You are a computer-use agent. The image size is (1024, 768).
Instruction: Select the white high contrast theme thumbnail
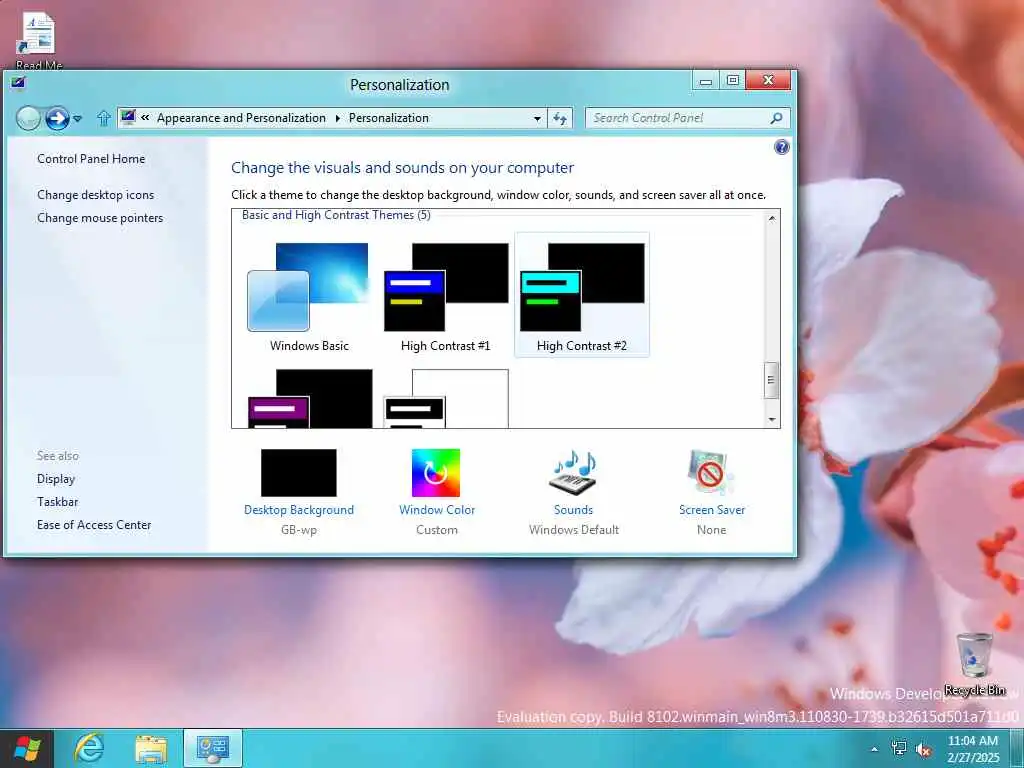446,398
